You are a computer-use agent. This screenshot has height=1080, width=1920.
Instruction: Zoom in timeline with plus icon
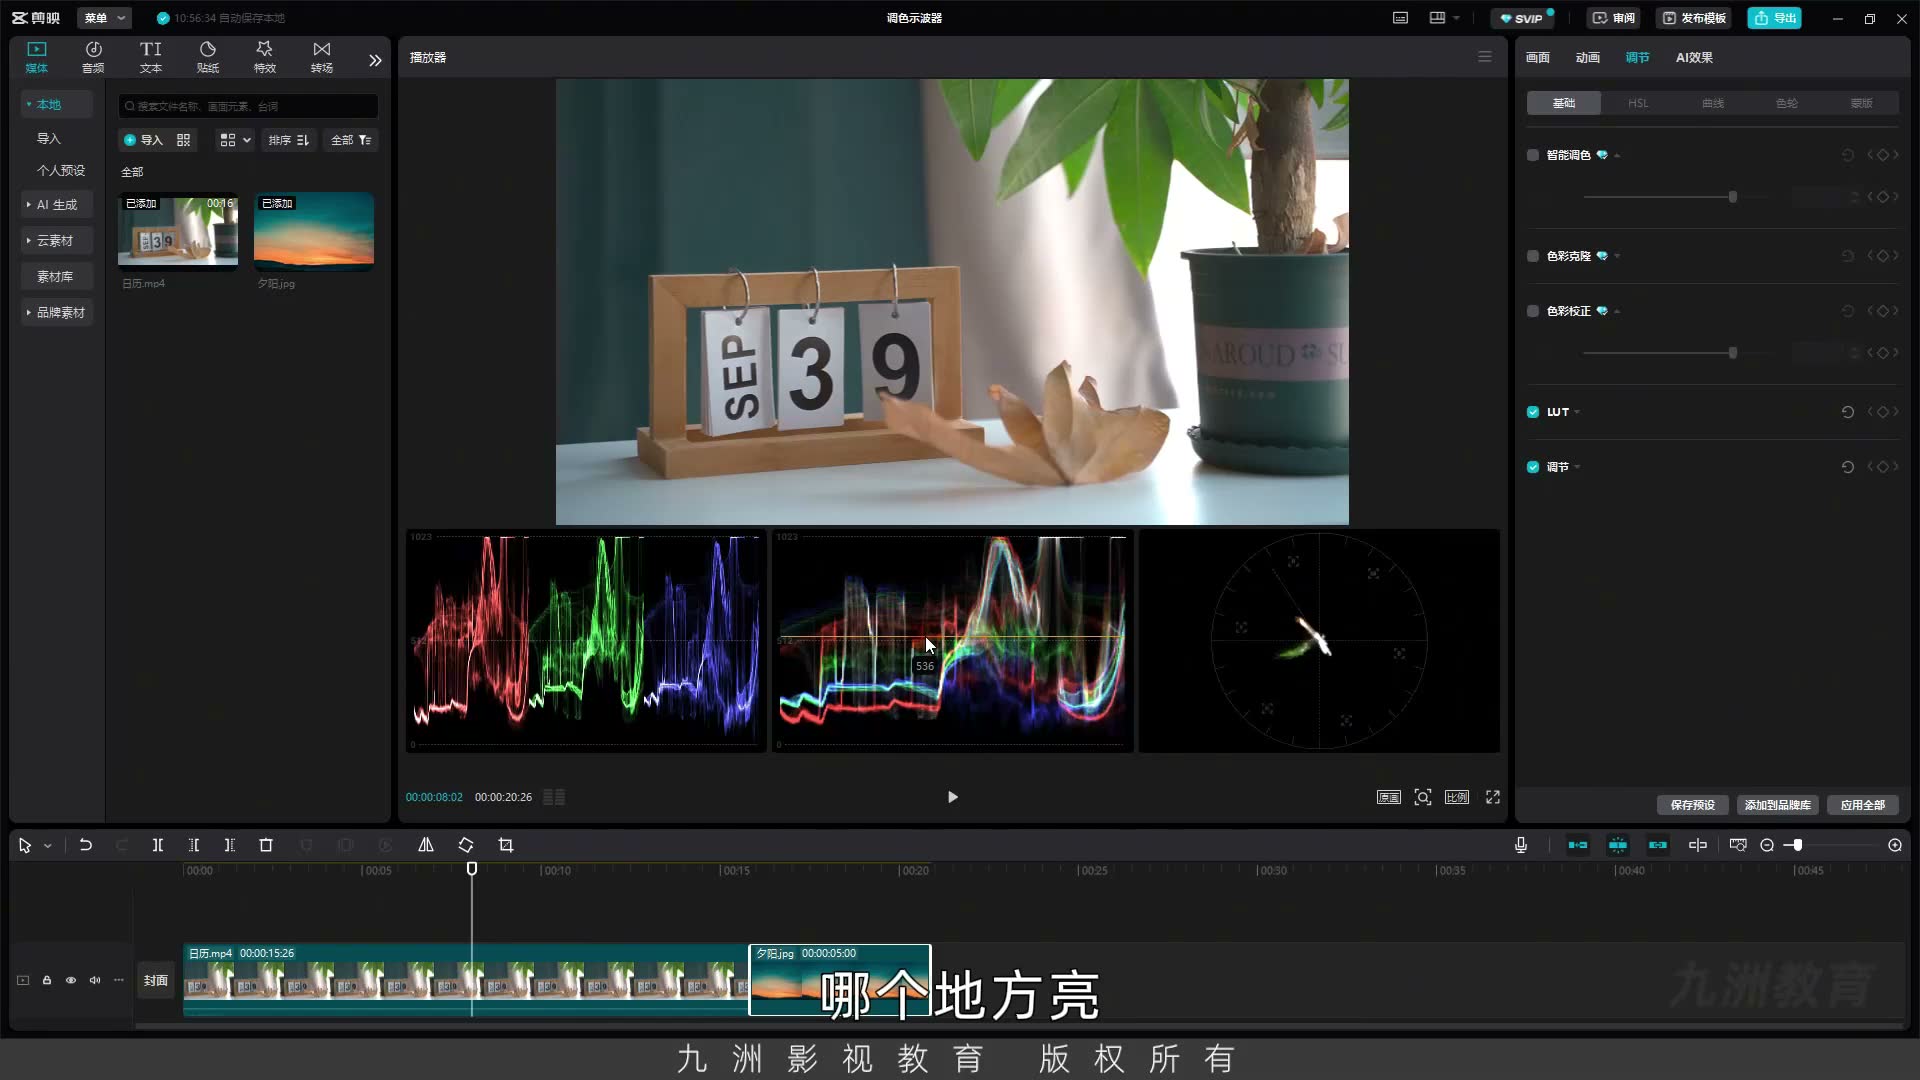pyautogui.click(x=1895, y=845)
